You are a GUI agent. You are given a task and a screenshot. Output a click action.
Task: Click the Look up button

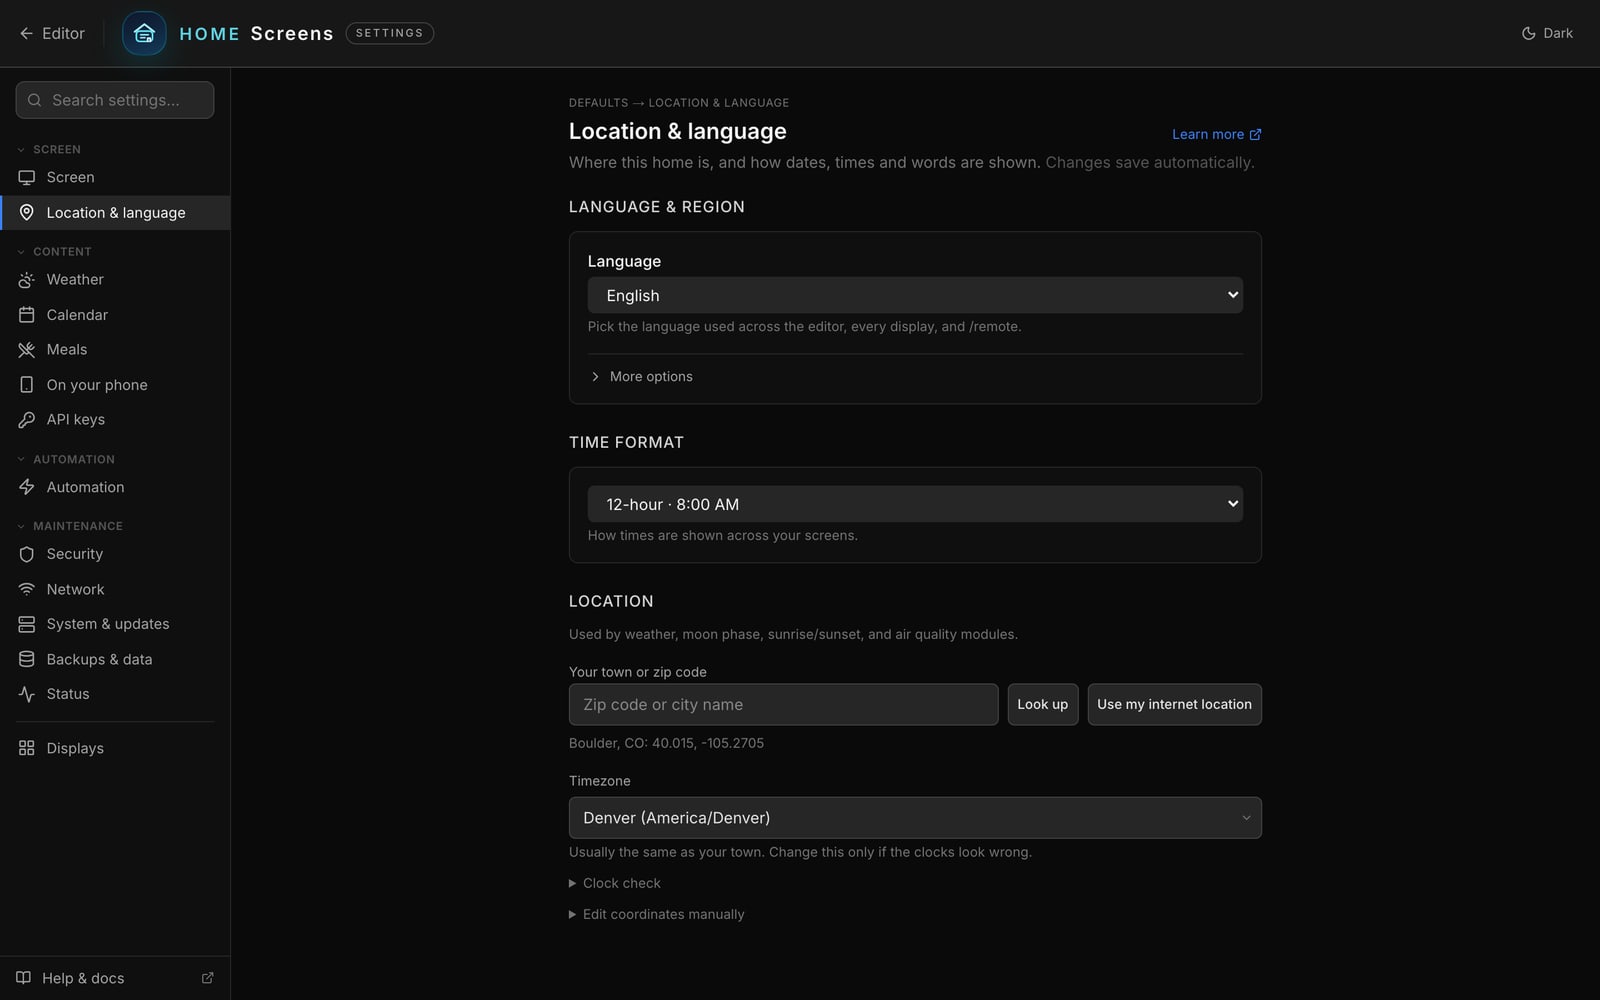click(x=1043, y=704)
